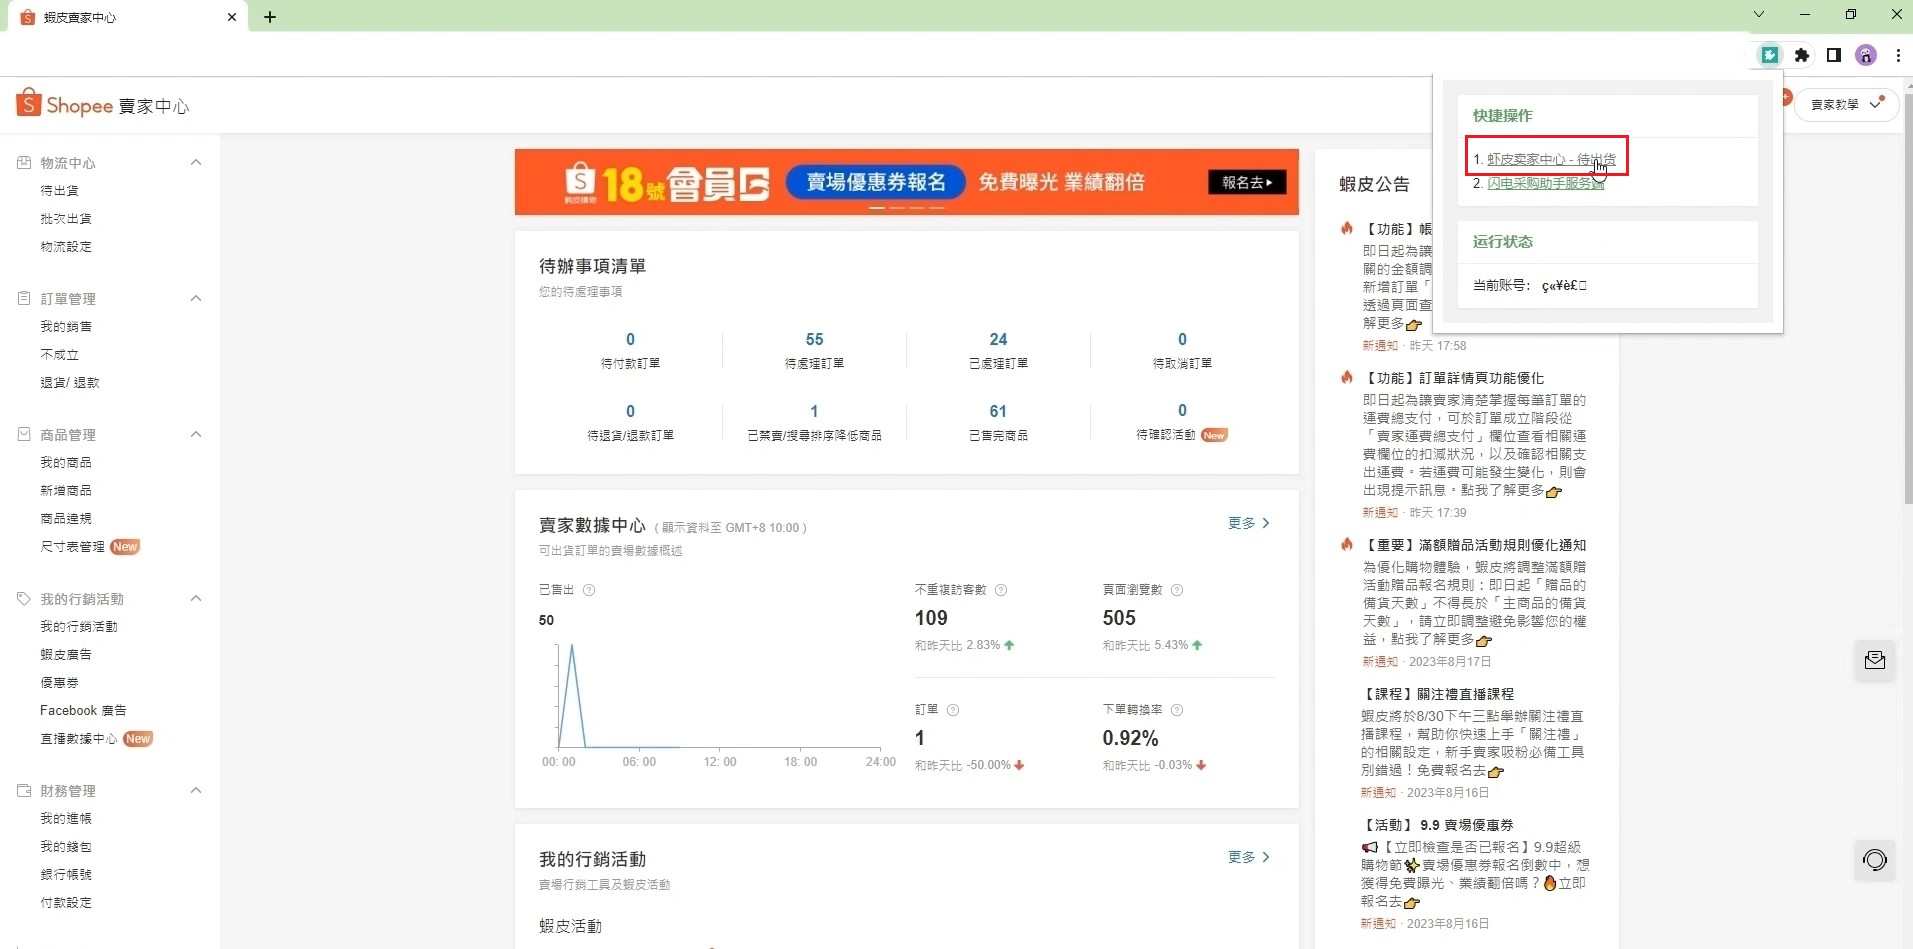The image size is (1913, 949).
Task: Open 我的商品 in the sidebar
Action: pyautogui.click(x=66, y=462)
